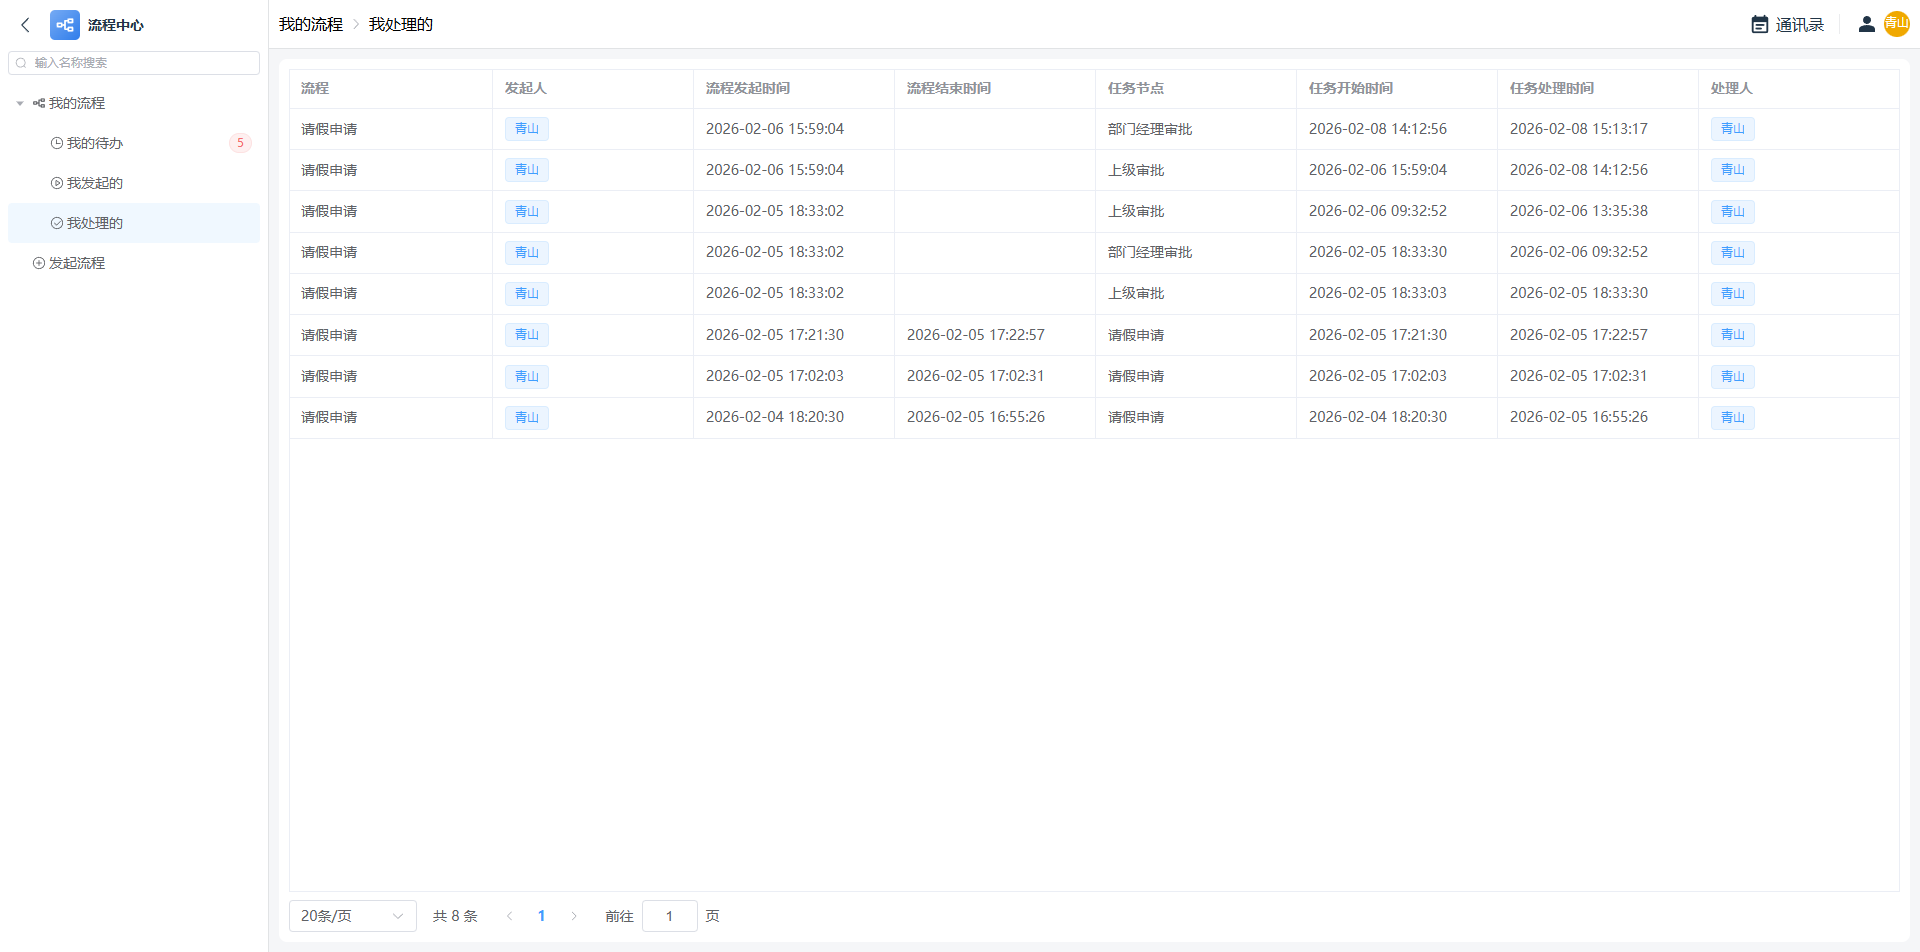Go to the previous page arrow
Screen dimensions: 1920x952
(x=509, y=916)
